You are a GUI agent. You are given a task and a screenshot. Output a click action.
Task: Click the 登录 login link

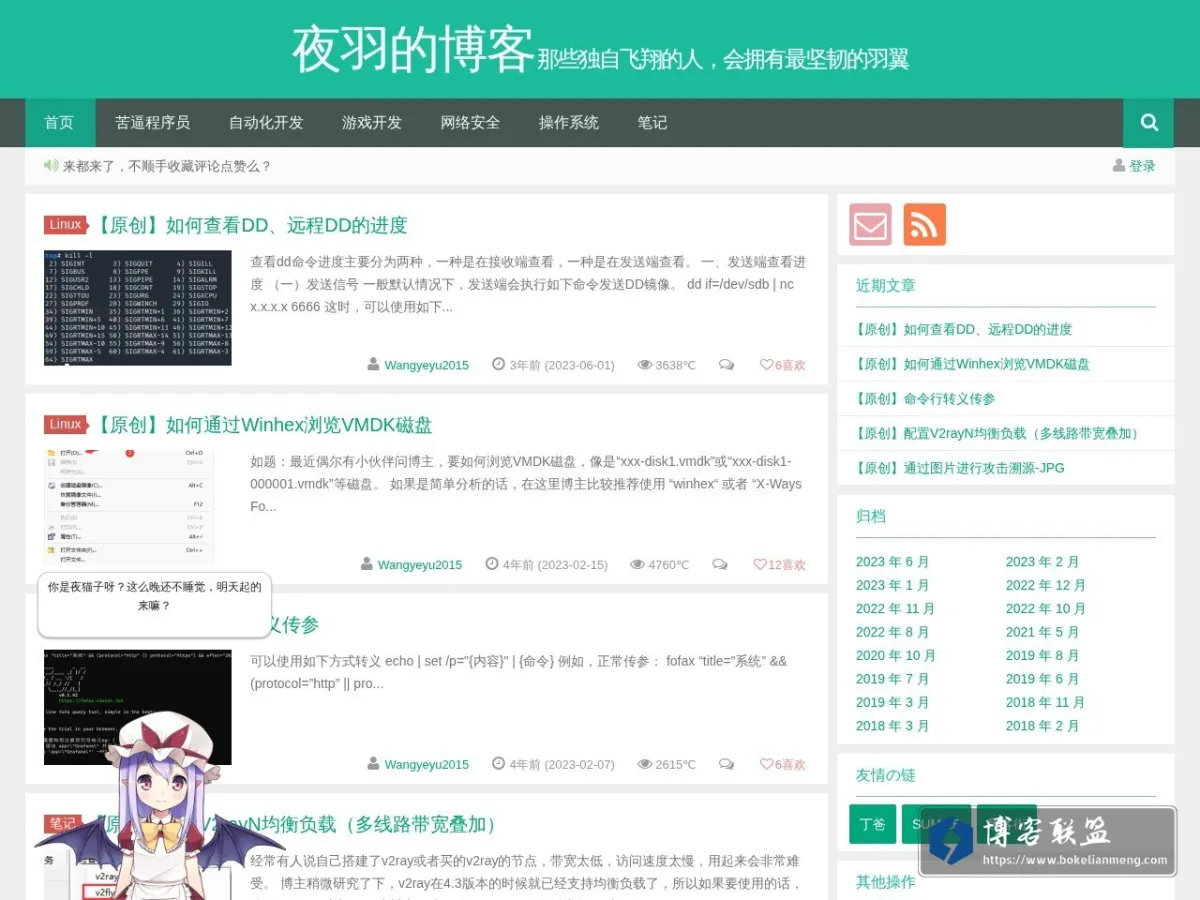[1142, 166]
